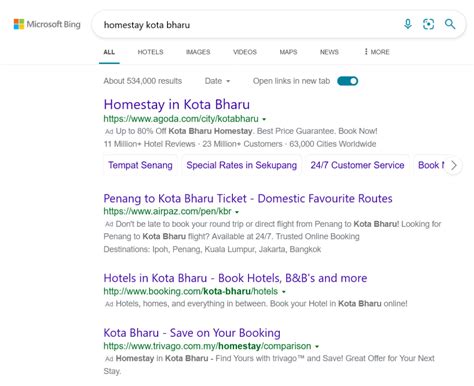Expand dropdown arrow next to airpaz URL
This screenshot has height=386, width=474.
pyautogui.click(x=237, y=212)
